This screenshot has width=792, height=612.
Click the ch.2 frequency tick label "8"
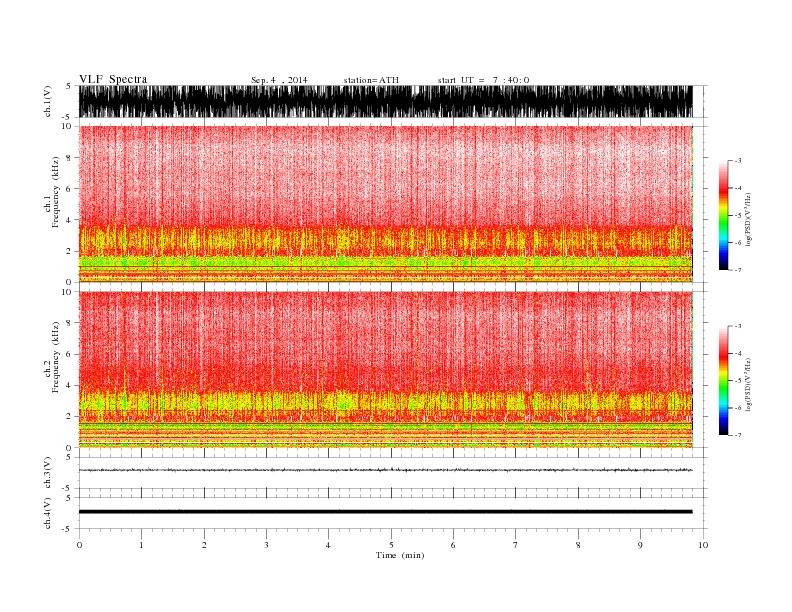pyautogui.click(x=69, y=323)
